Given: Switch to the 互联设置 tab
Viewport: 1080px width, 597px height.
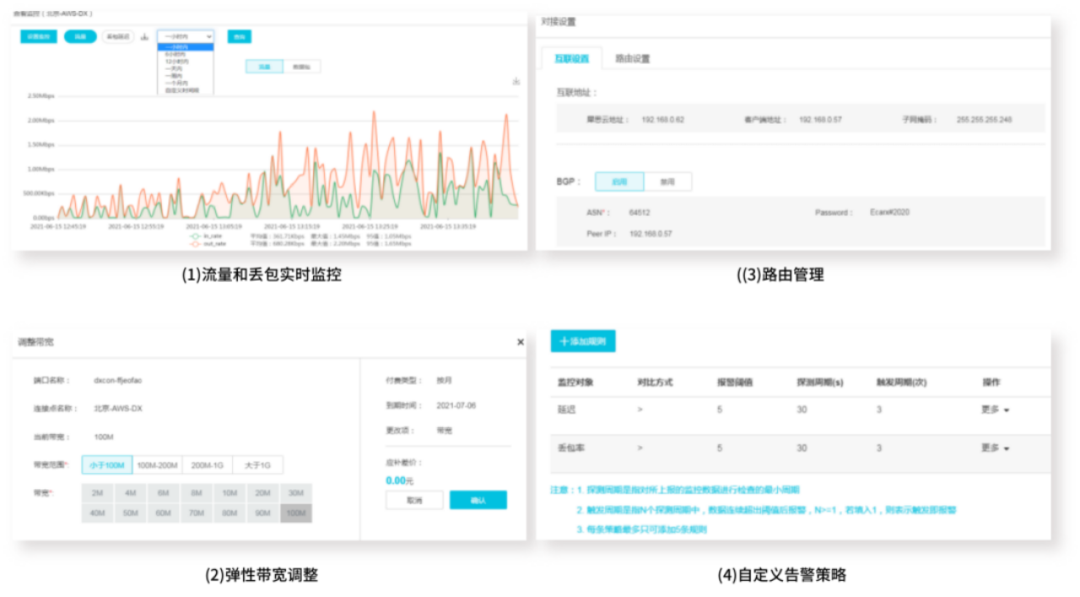Looking at the screenshot, I should 572,59.
